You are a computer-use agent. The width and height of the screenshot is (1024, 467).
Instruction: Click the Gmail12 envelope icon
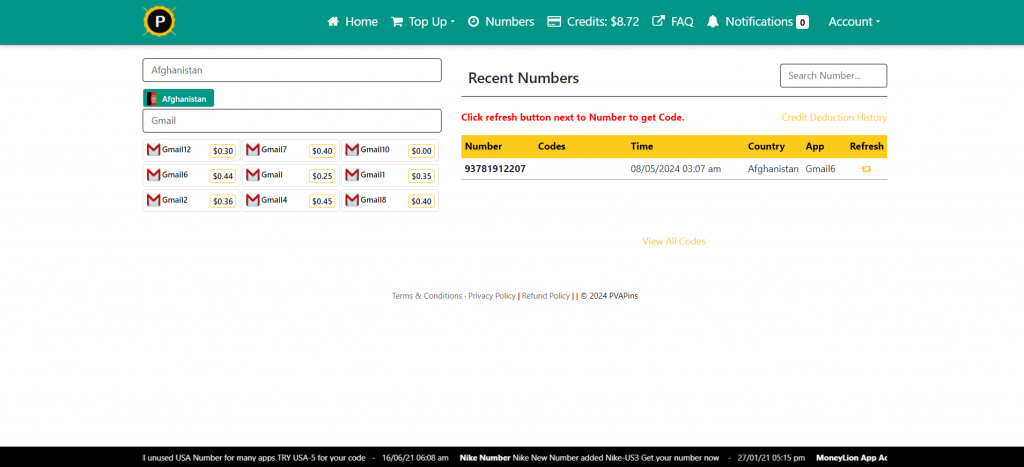(x=153, y=150)
